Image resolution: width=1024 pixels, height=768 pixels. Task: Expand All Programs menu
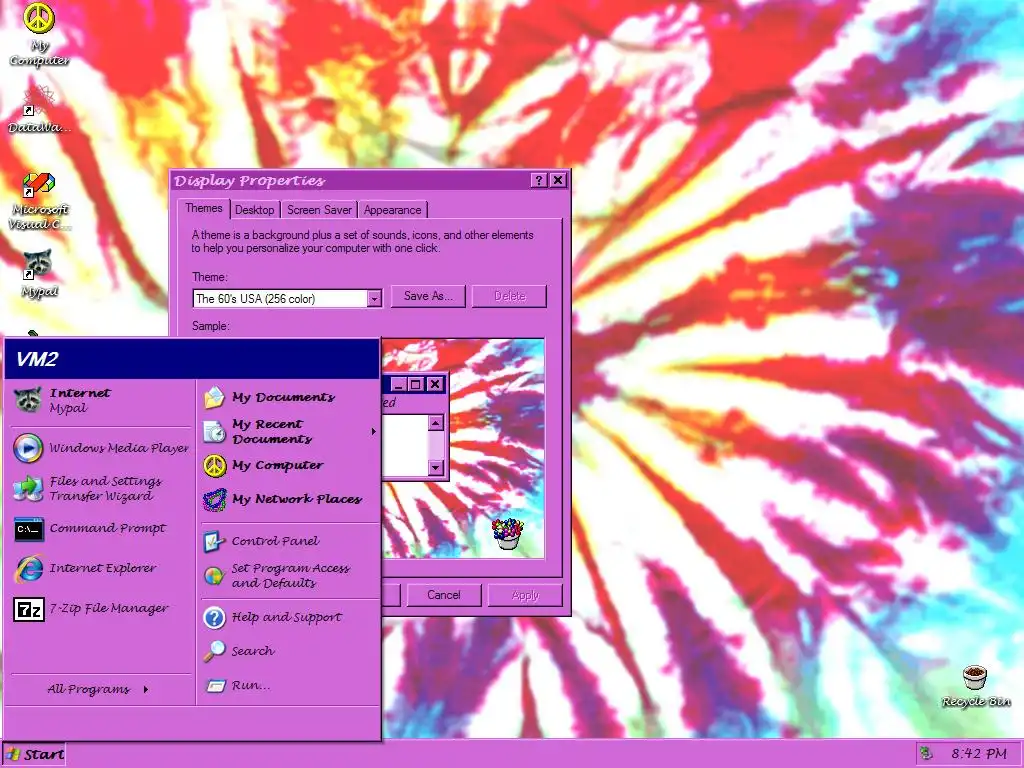99,689
